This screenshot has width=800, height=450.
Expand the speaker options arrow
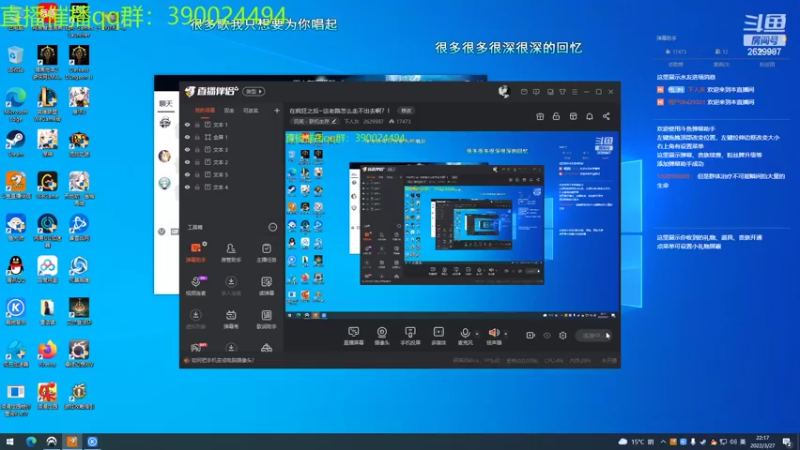coord(506,334)
